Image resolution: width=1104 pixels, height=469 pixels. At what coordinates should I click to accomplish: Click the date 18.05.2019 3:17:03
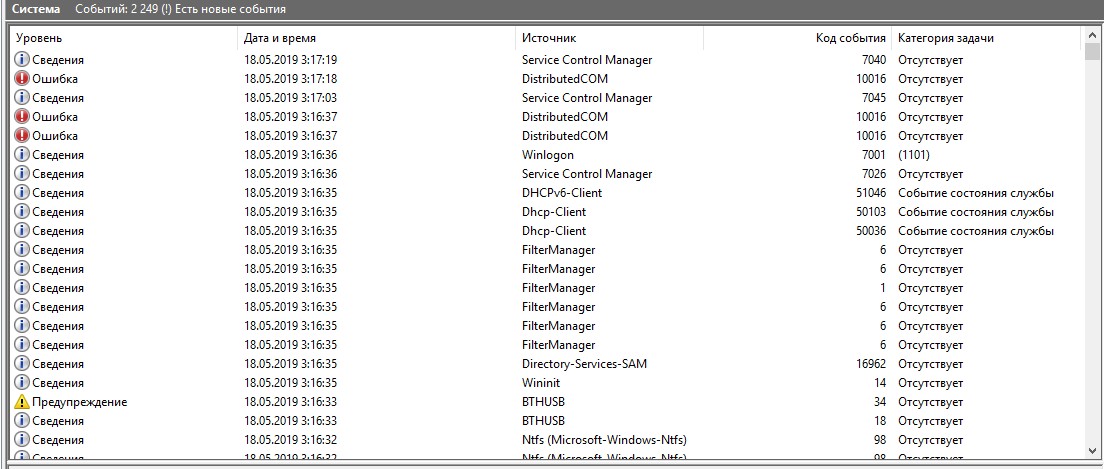291,98
